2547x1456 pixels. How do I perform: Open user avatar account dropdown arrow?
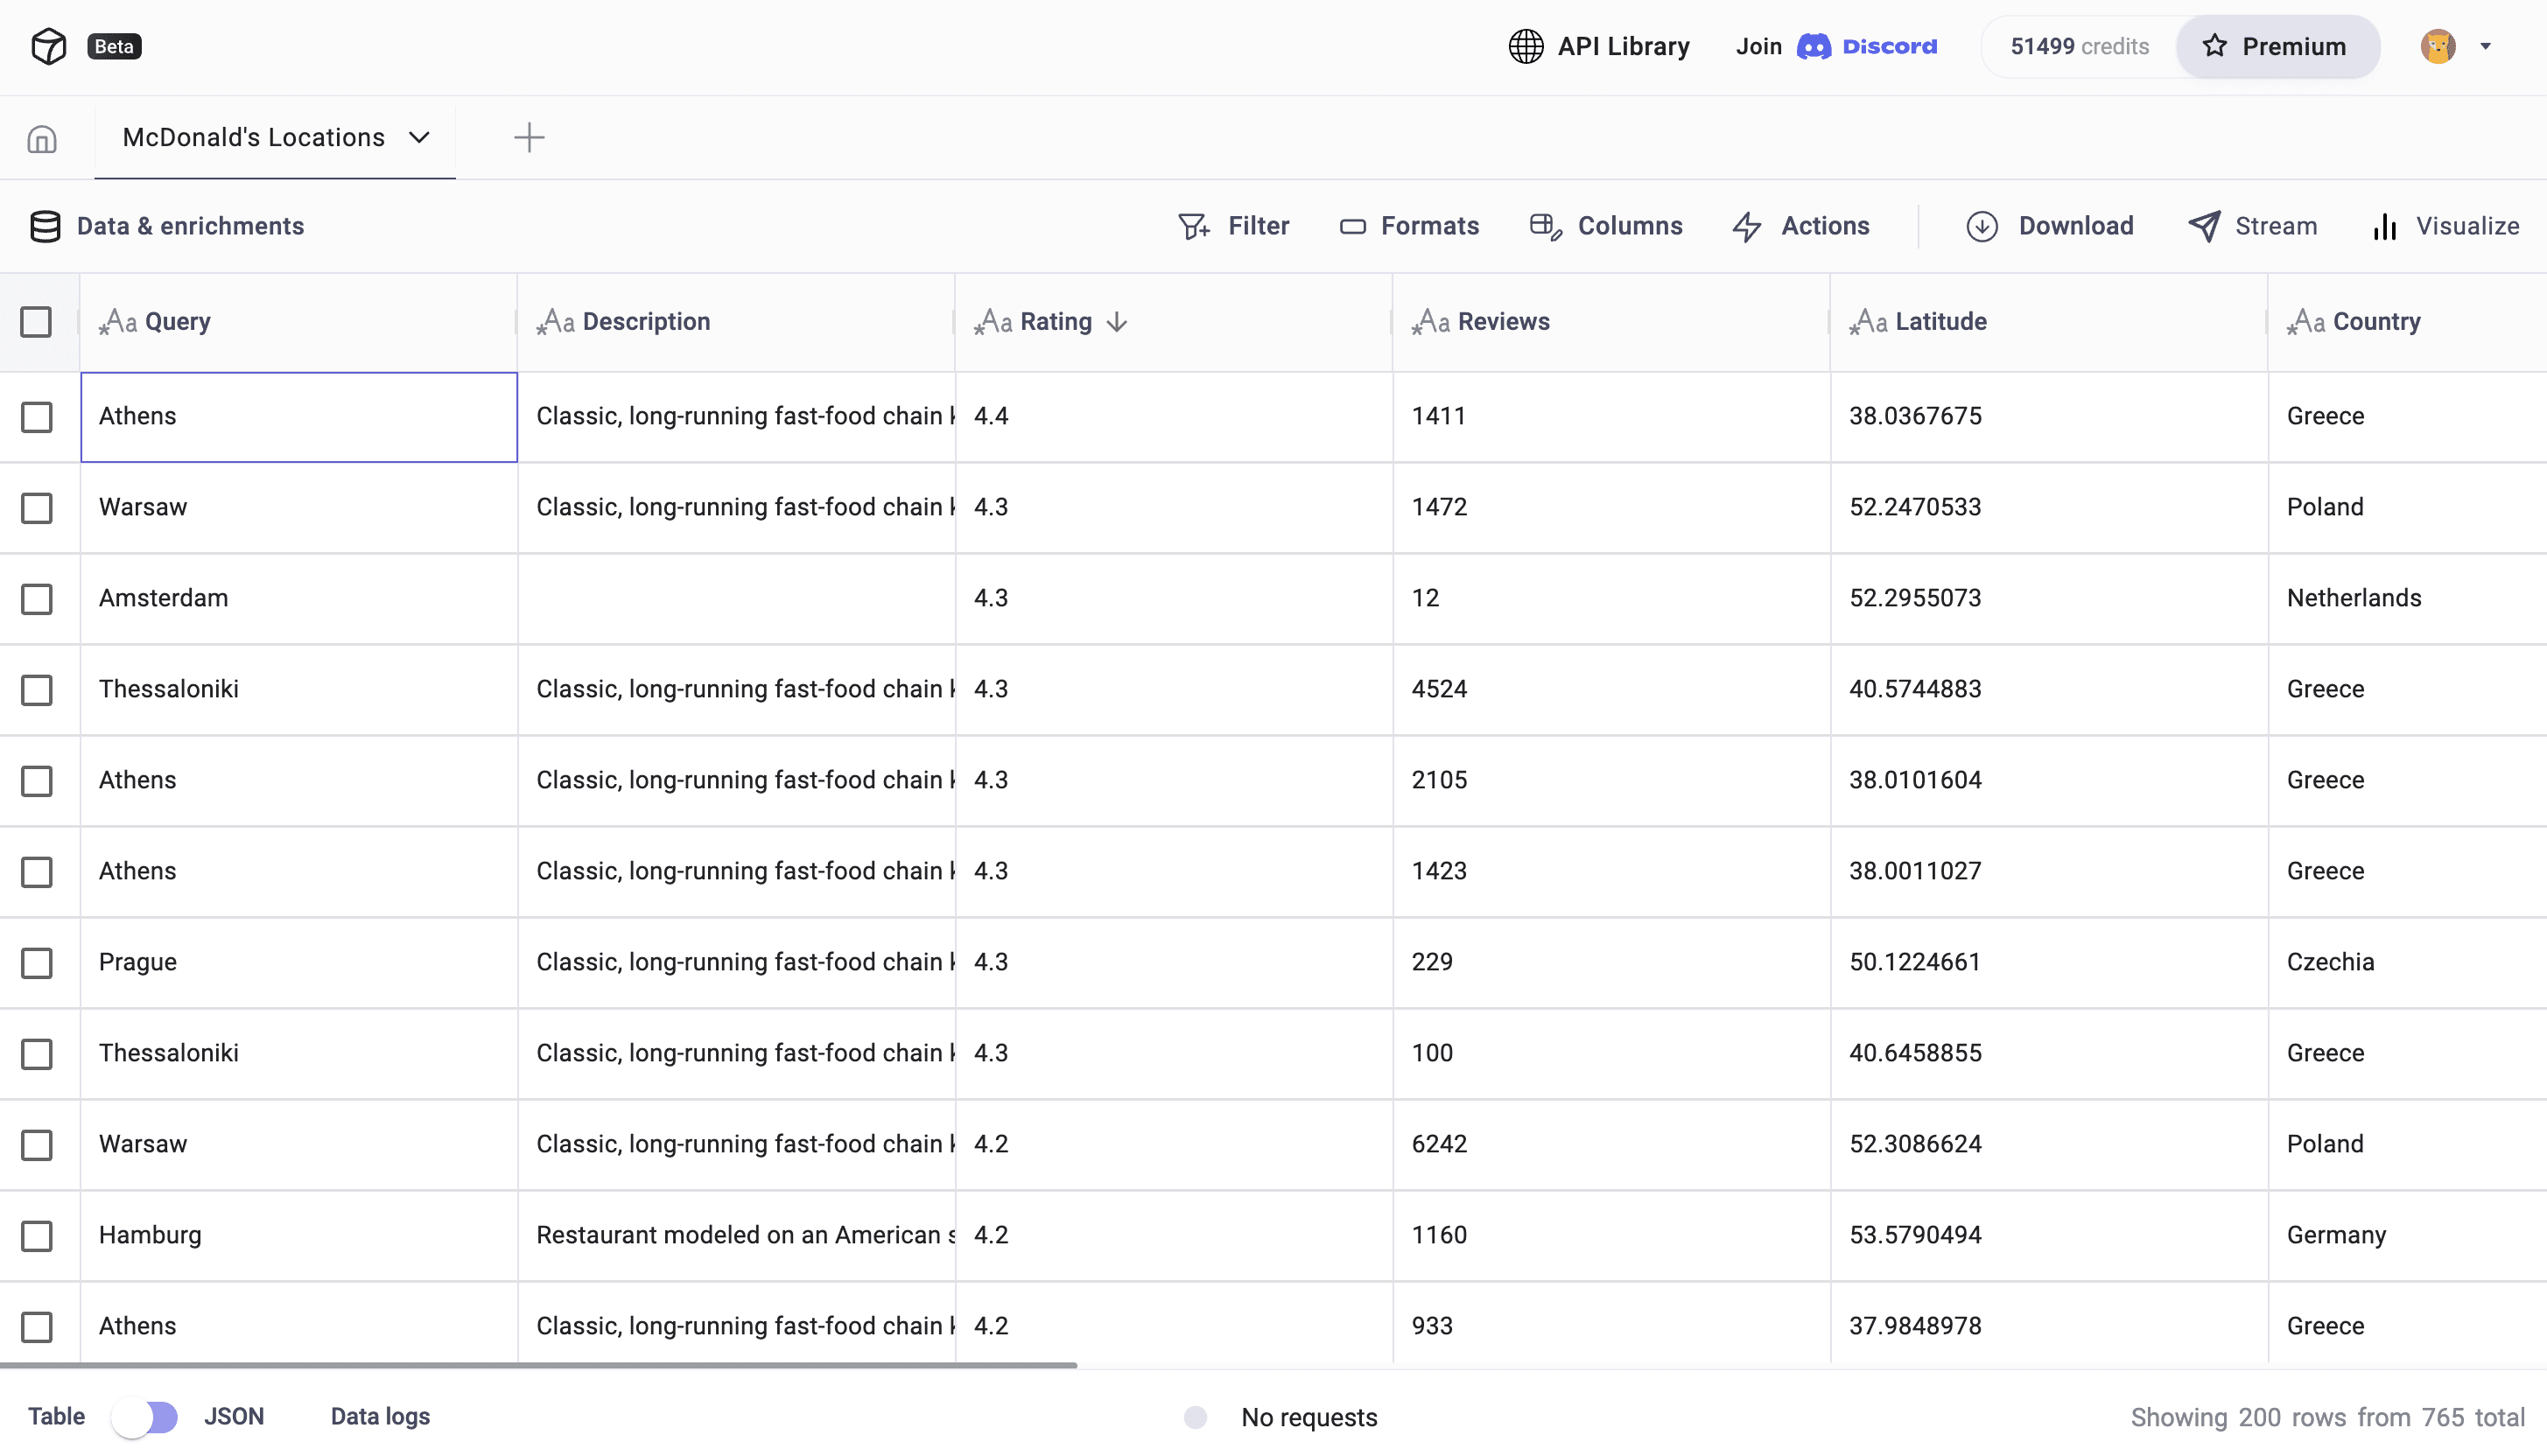(2485, 46)
